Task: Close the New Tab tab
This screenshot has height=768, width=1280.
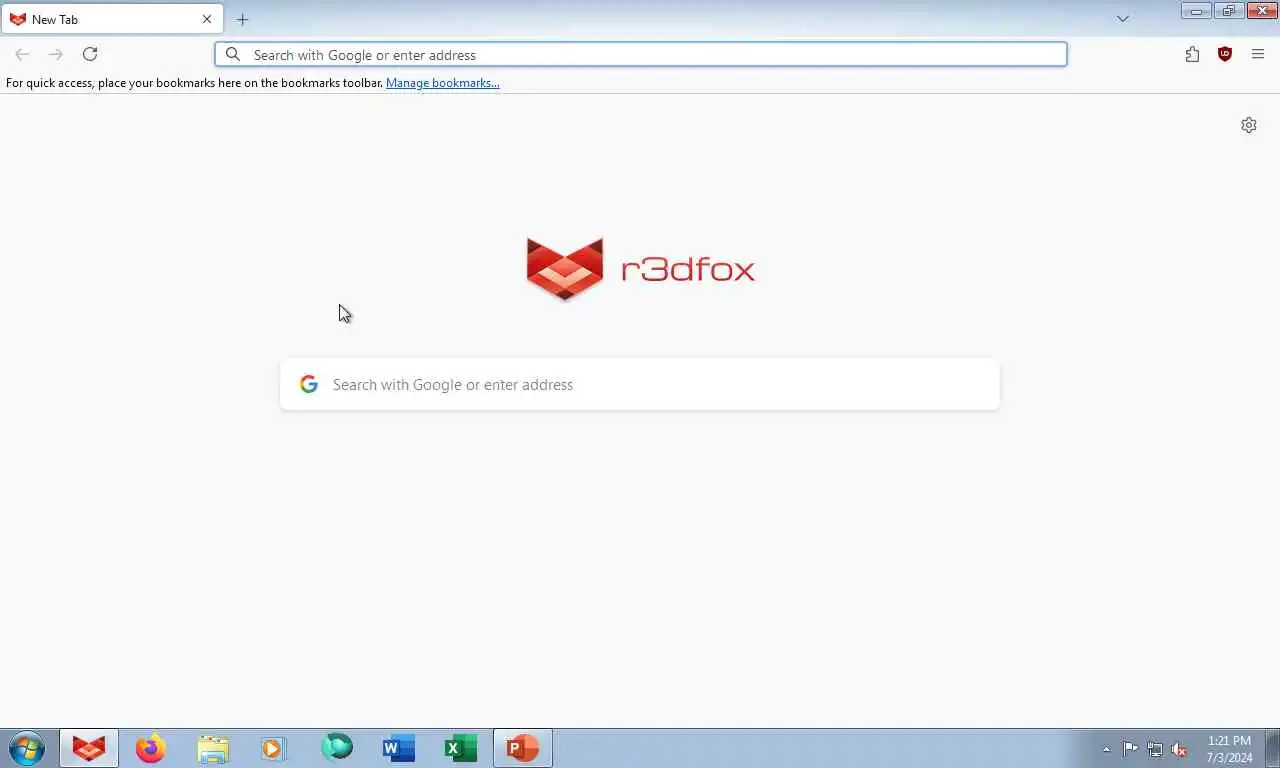Action: [207, 19]
